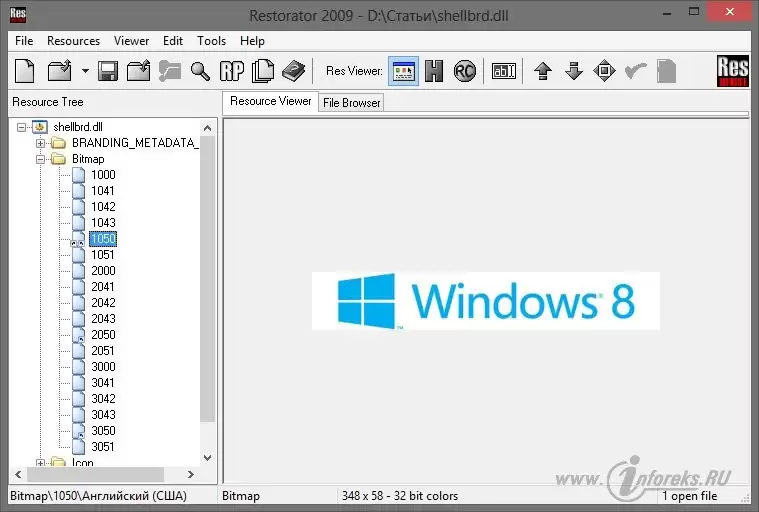Open the Resources menu
This screenshot has height=512, width=759.
pos(73,41)
